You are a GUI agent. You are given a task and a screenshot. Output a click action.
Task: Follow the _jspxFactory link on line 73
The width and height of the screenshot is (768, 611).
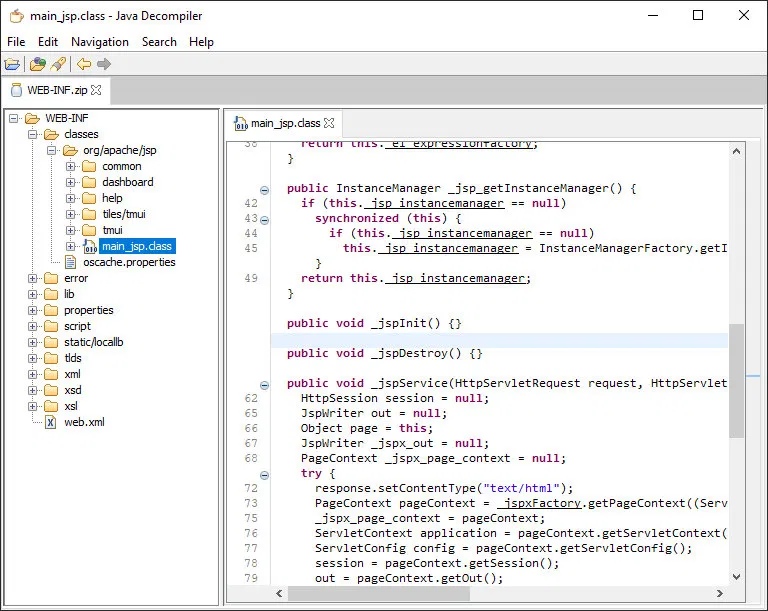(x=539, y=503)
